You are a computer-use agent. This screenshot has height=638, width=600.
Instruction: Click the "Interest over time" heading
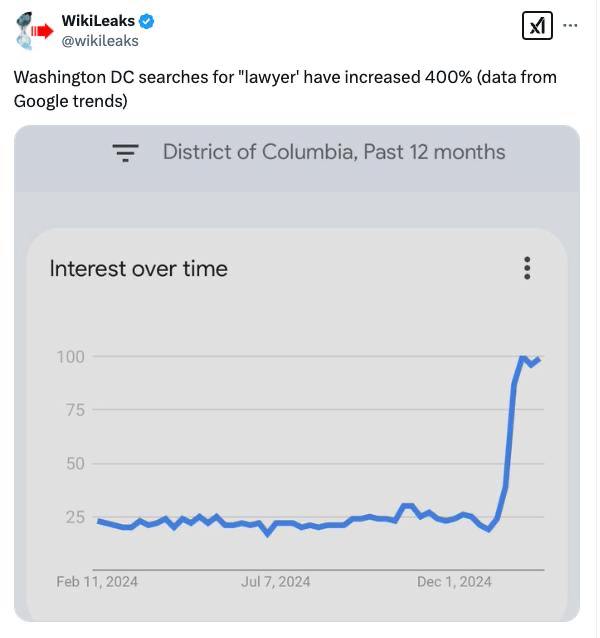(x=138, y=268)
